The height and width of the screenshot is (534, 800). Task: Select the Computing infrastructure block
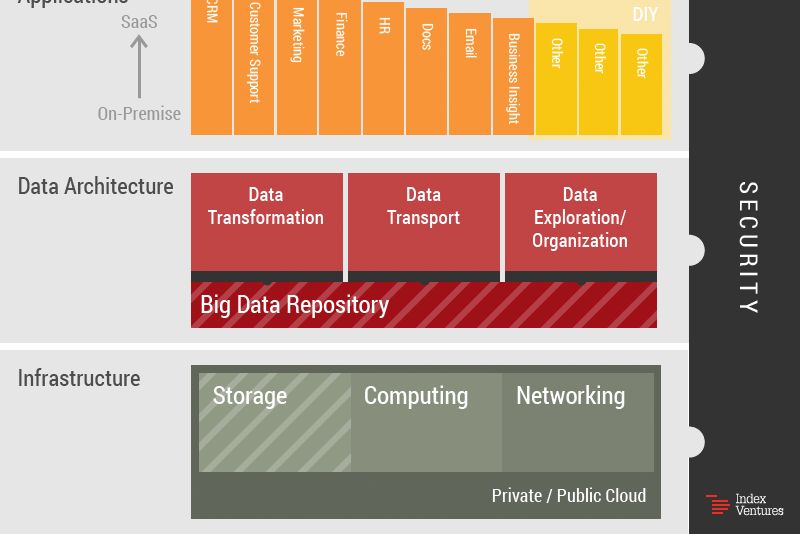tap(427, 422)
